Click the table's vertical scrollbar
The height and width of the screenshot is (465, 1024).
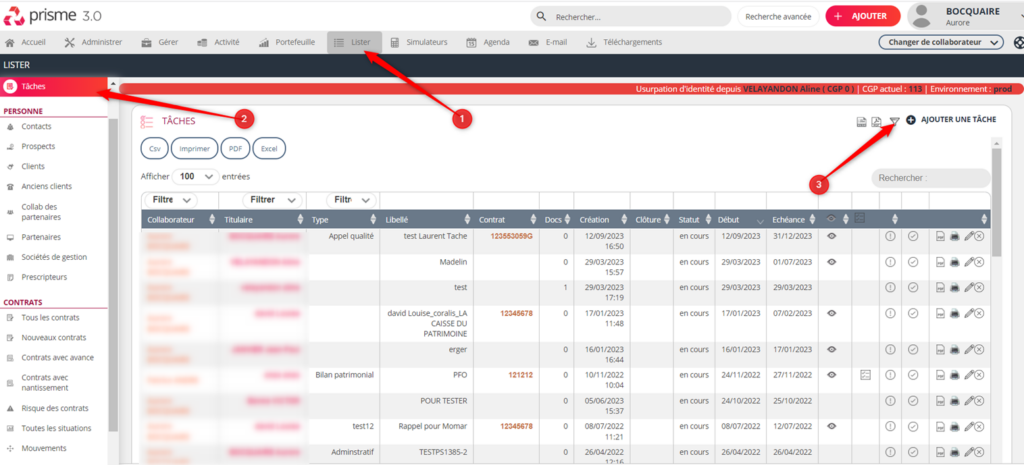995,300
